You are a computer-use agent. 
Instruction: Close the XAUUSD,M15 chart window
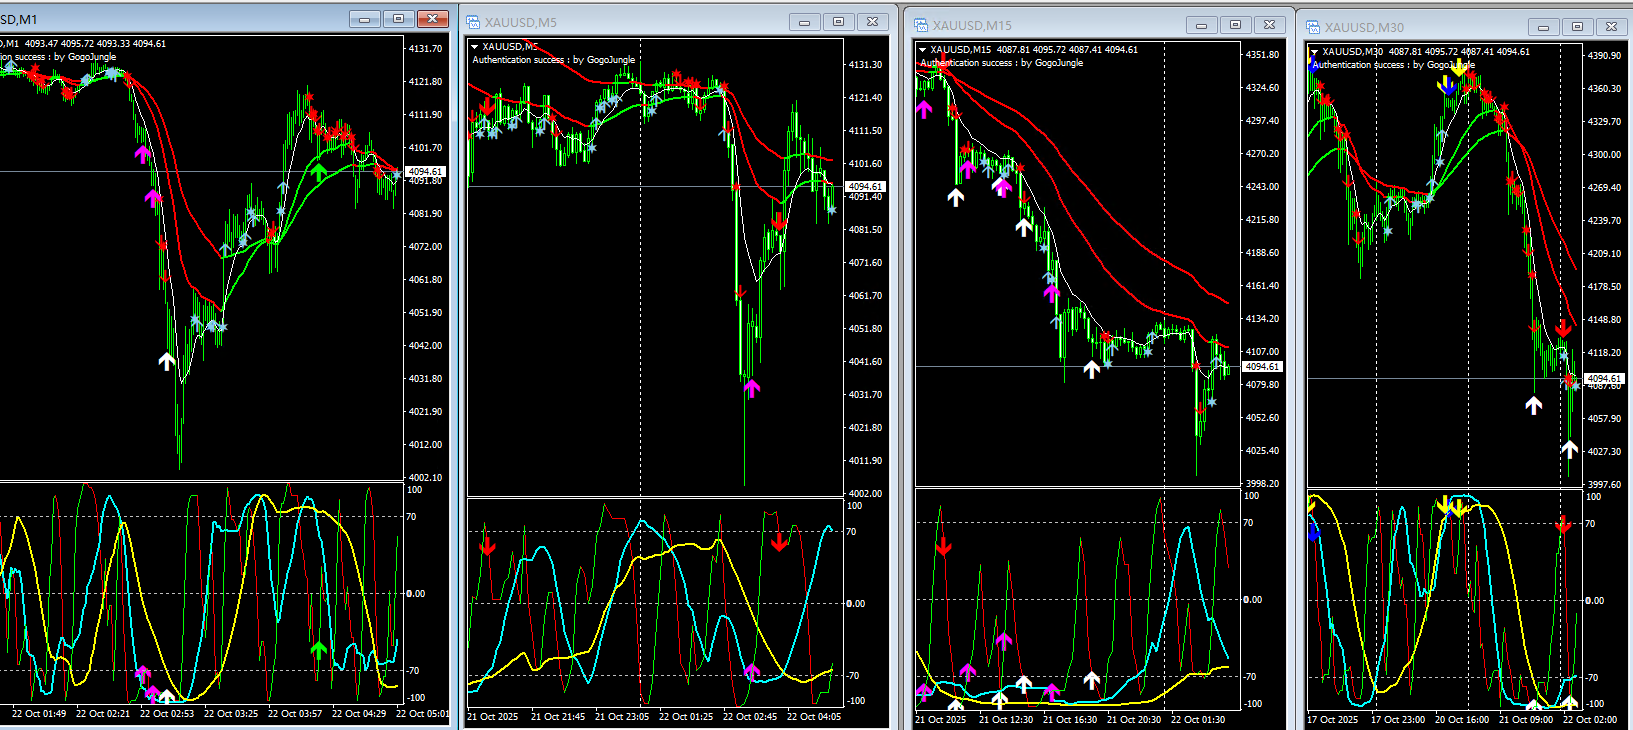(x=1269, y=25)
